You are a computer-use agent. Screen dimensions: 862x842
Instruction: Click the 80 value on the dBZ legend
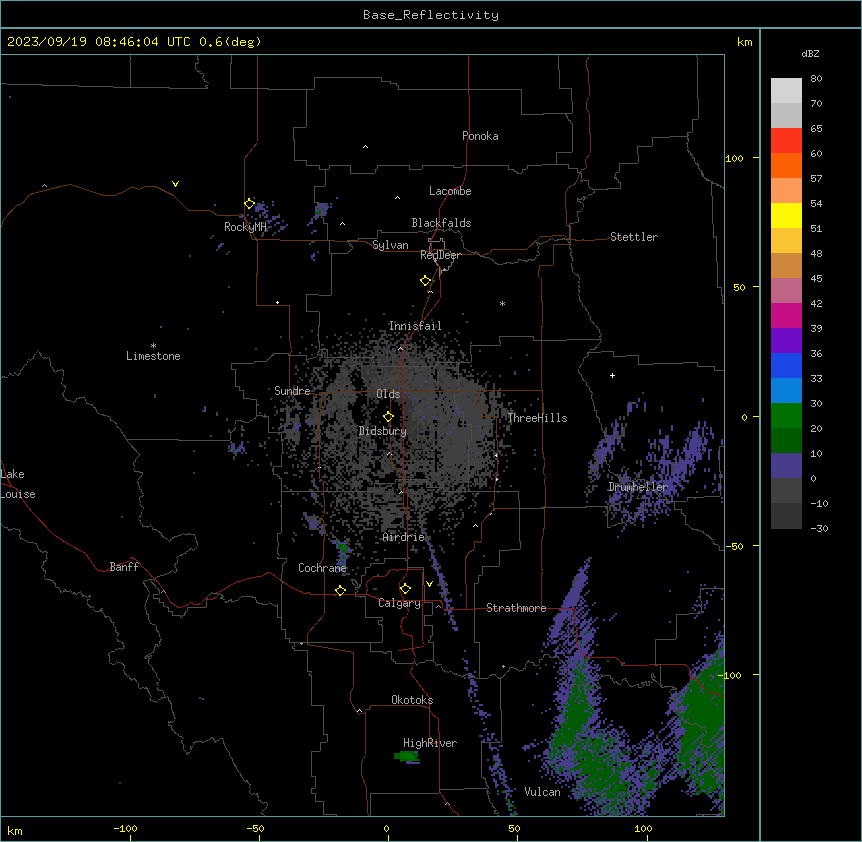pyautogui.click(x=816, y=78)
